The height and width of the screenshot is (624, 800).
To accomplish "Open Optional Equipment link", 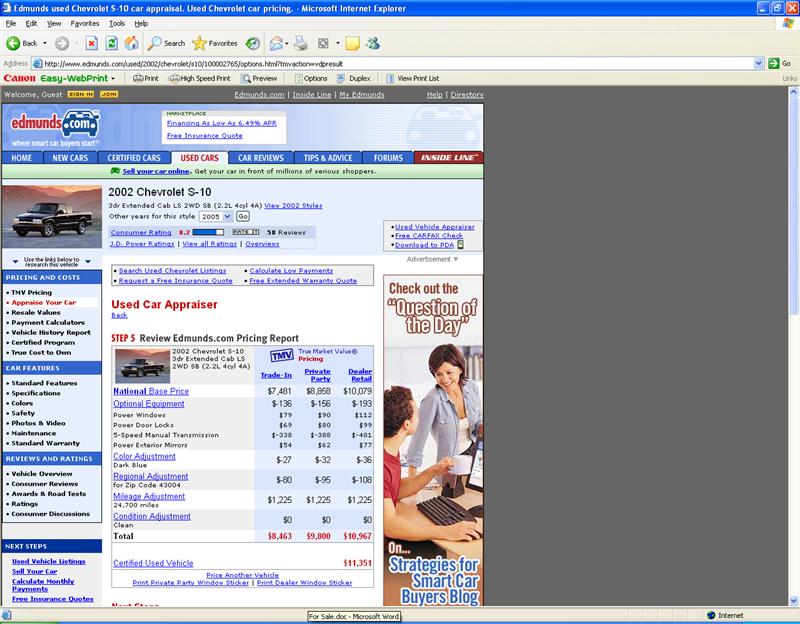I will (x=149, y=404).
